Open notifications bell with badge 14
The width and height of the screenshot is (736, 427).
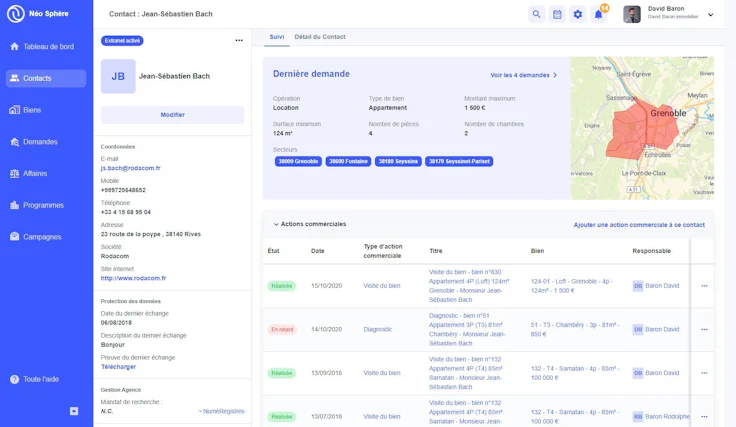(598, 14)
